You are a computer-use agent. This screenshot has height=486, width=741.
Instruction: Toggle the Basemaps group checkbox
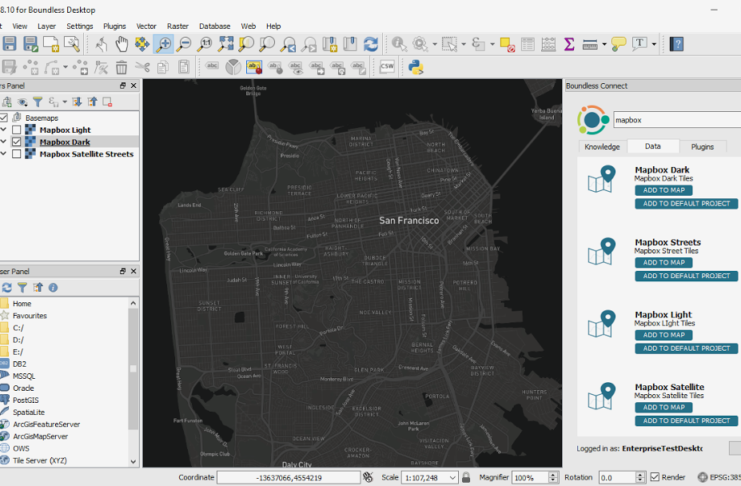(3, 117)
